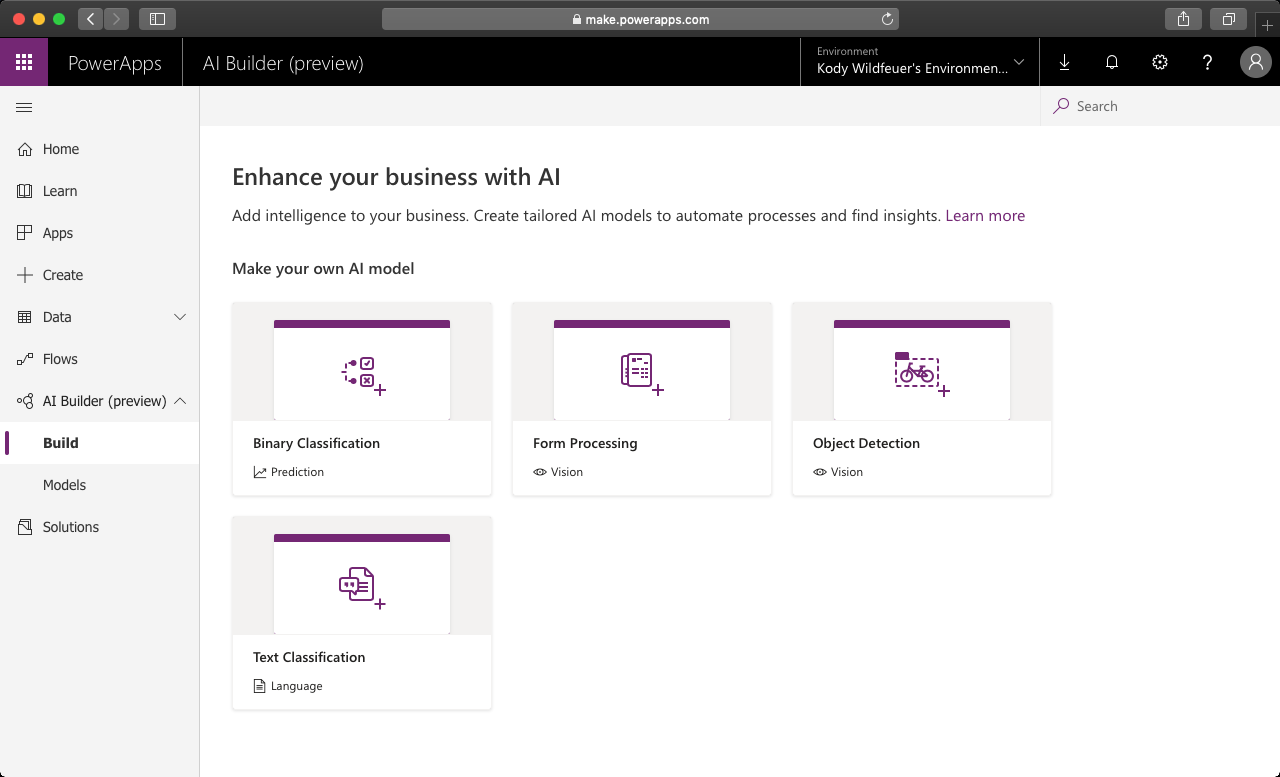
Task: Open the user profile avatar
Action: point(1255,61)
